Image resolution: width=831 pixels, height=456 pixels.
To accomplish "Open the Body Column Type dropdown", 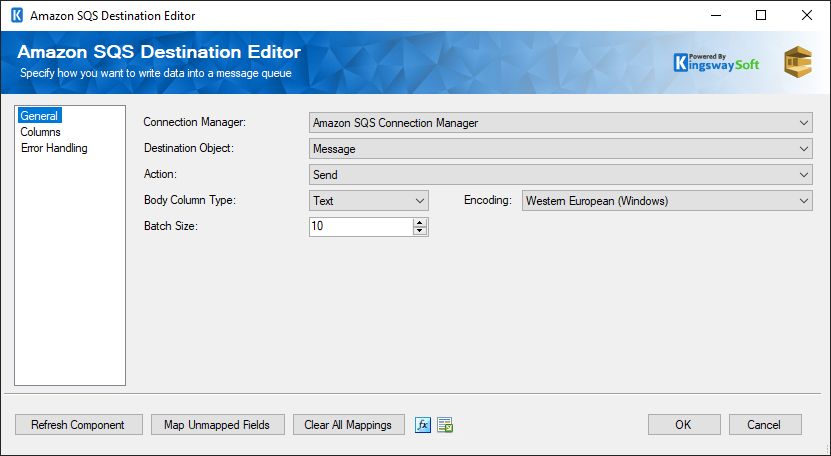I will [x=368, y=200].
